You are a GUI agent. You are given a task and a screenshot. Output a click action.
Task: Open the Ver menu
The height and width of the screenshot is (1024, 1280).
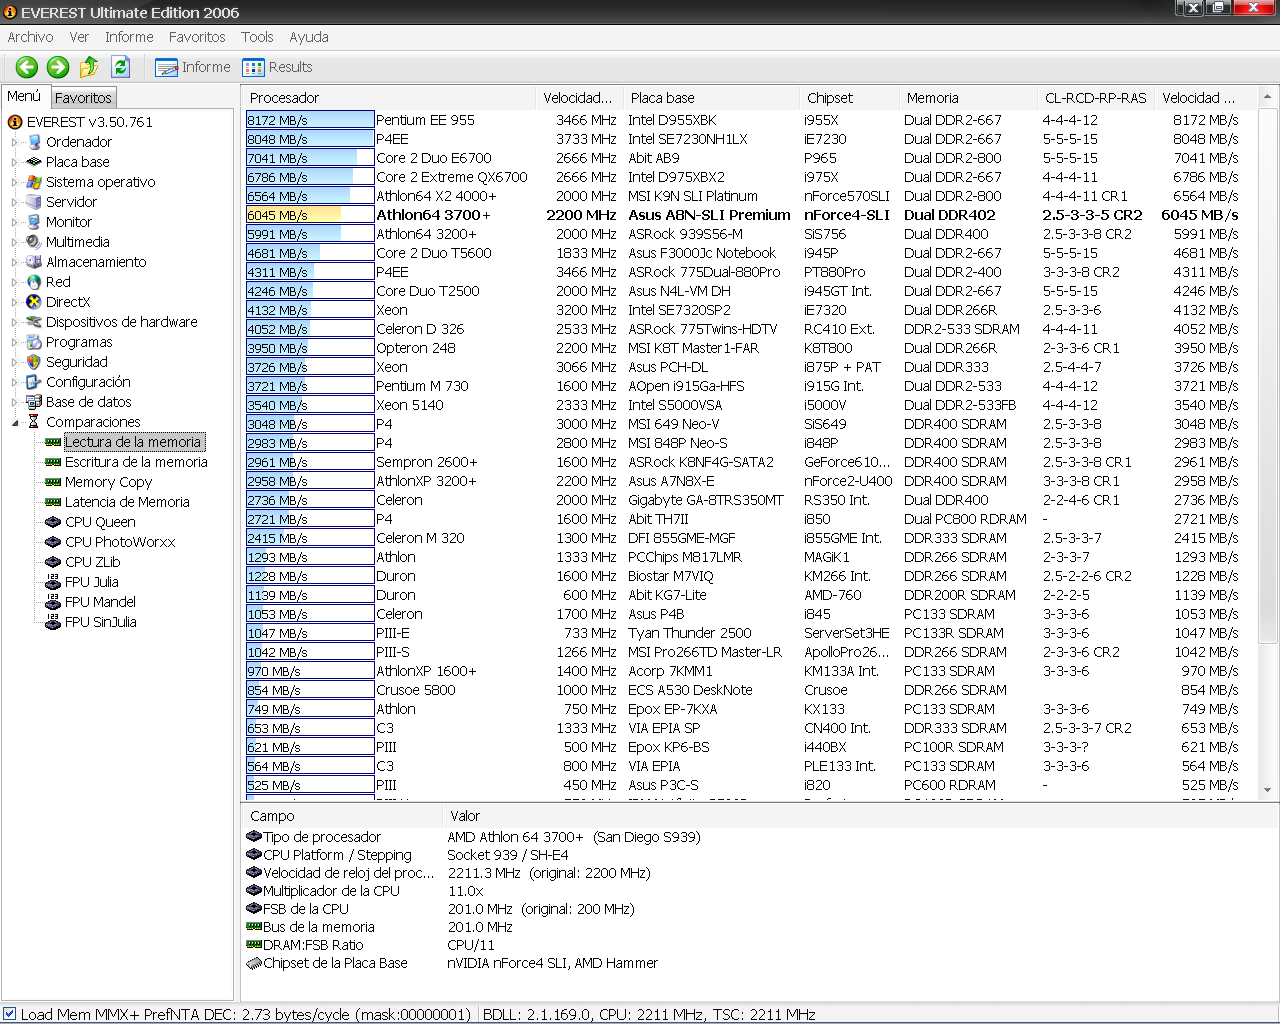point(79,37)
